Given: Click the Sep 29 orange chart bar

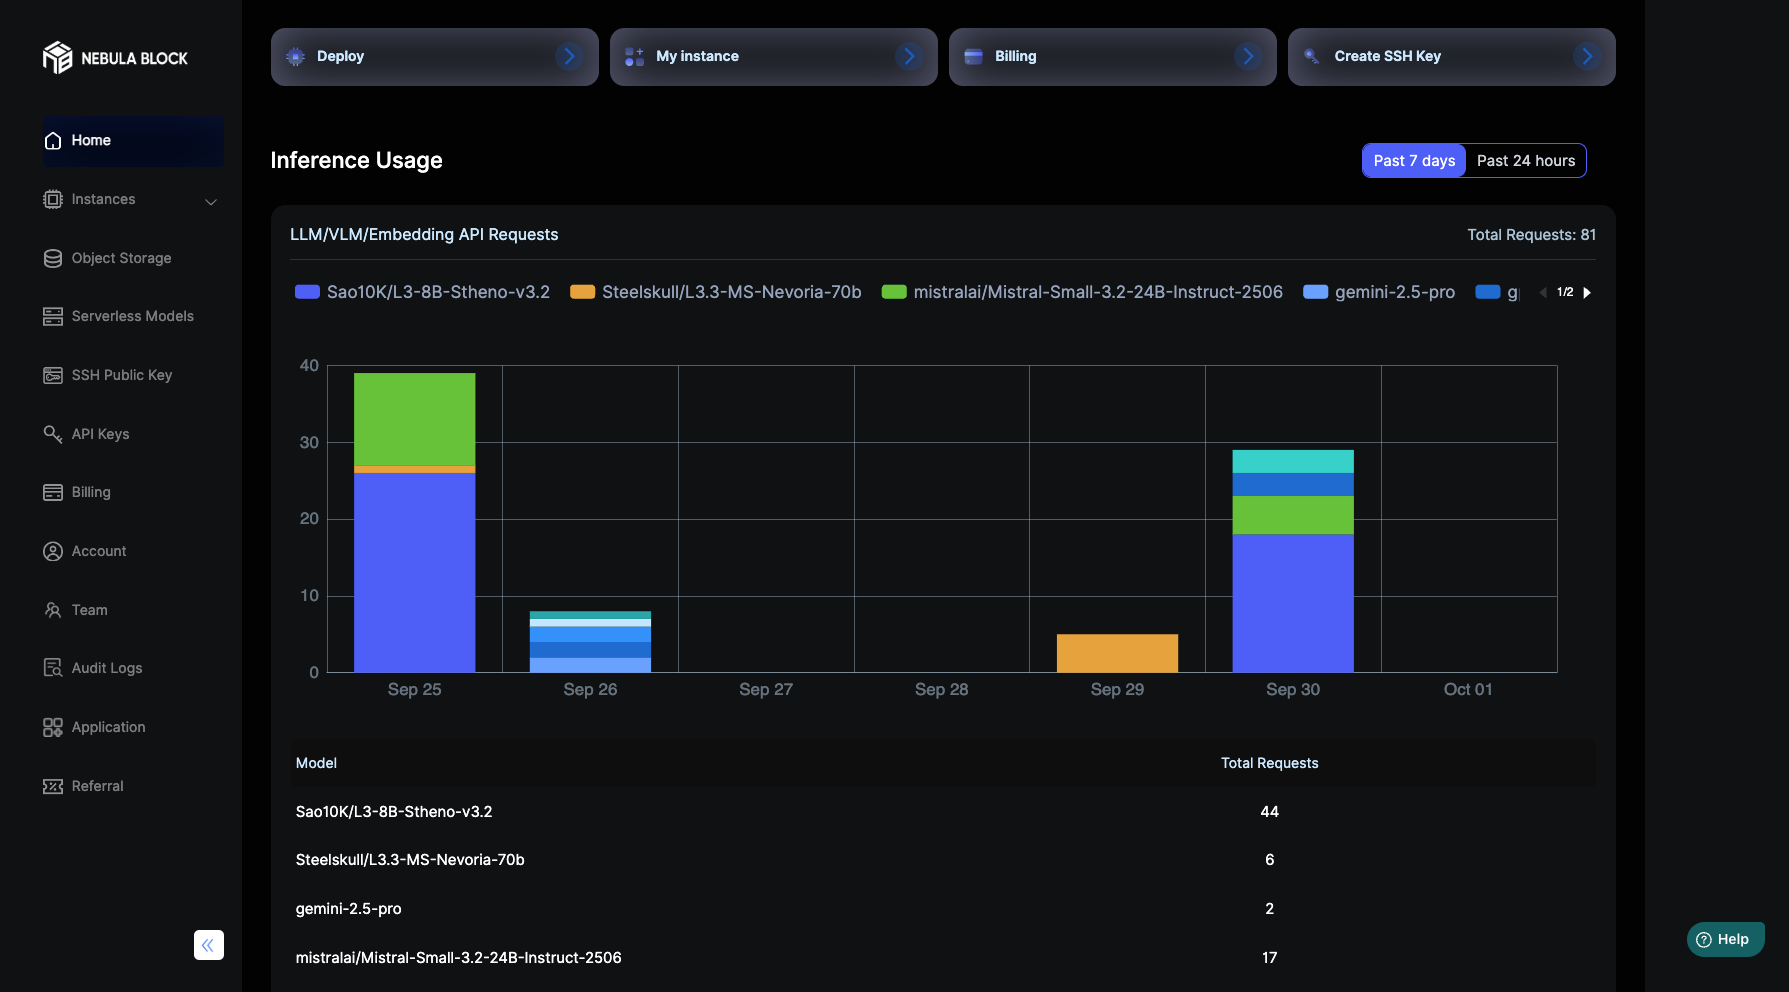Looking at the screenshot, I should click(x=1117, y=653).
